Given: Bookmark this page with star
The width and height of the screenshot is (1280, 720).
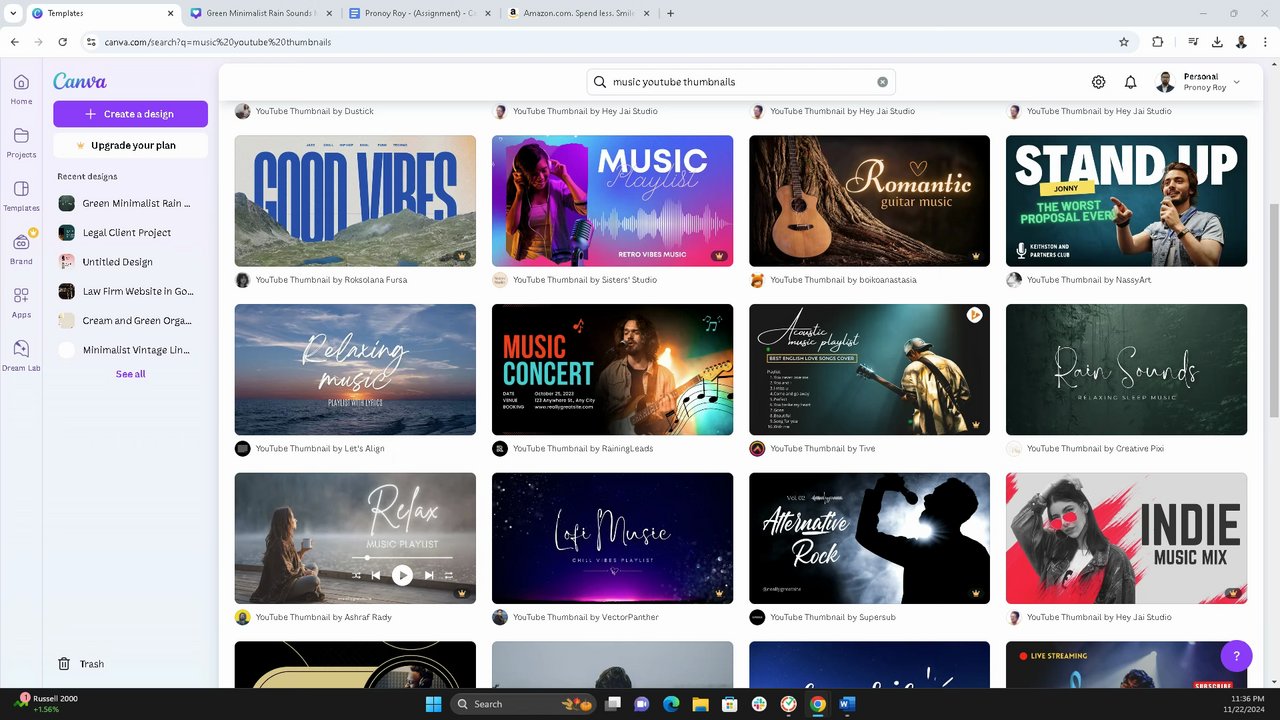Looking at the screenshot, I should click(x=1124, y=42).
